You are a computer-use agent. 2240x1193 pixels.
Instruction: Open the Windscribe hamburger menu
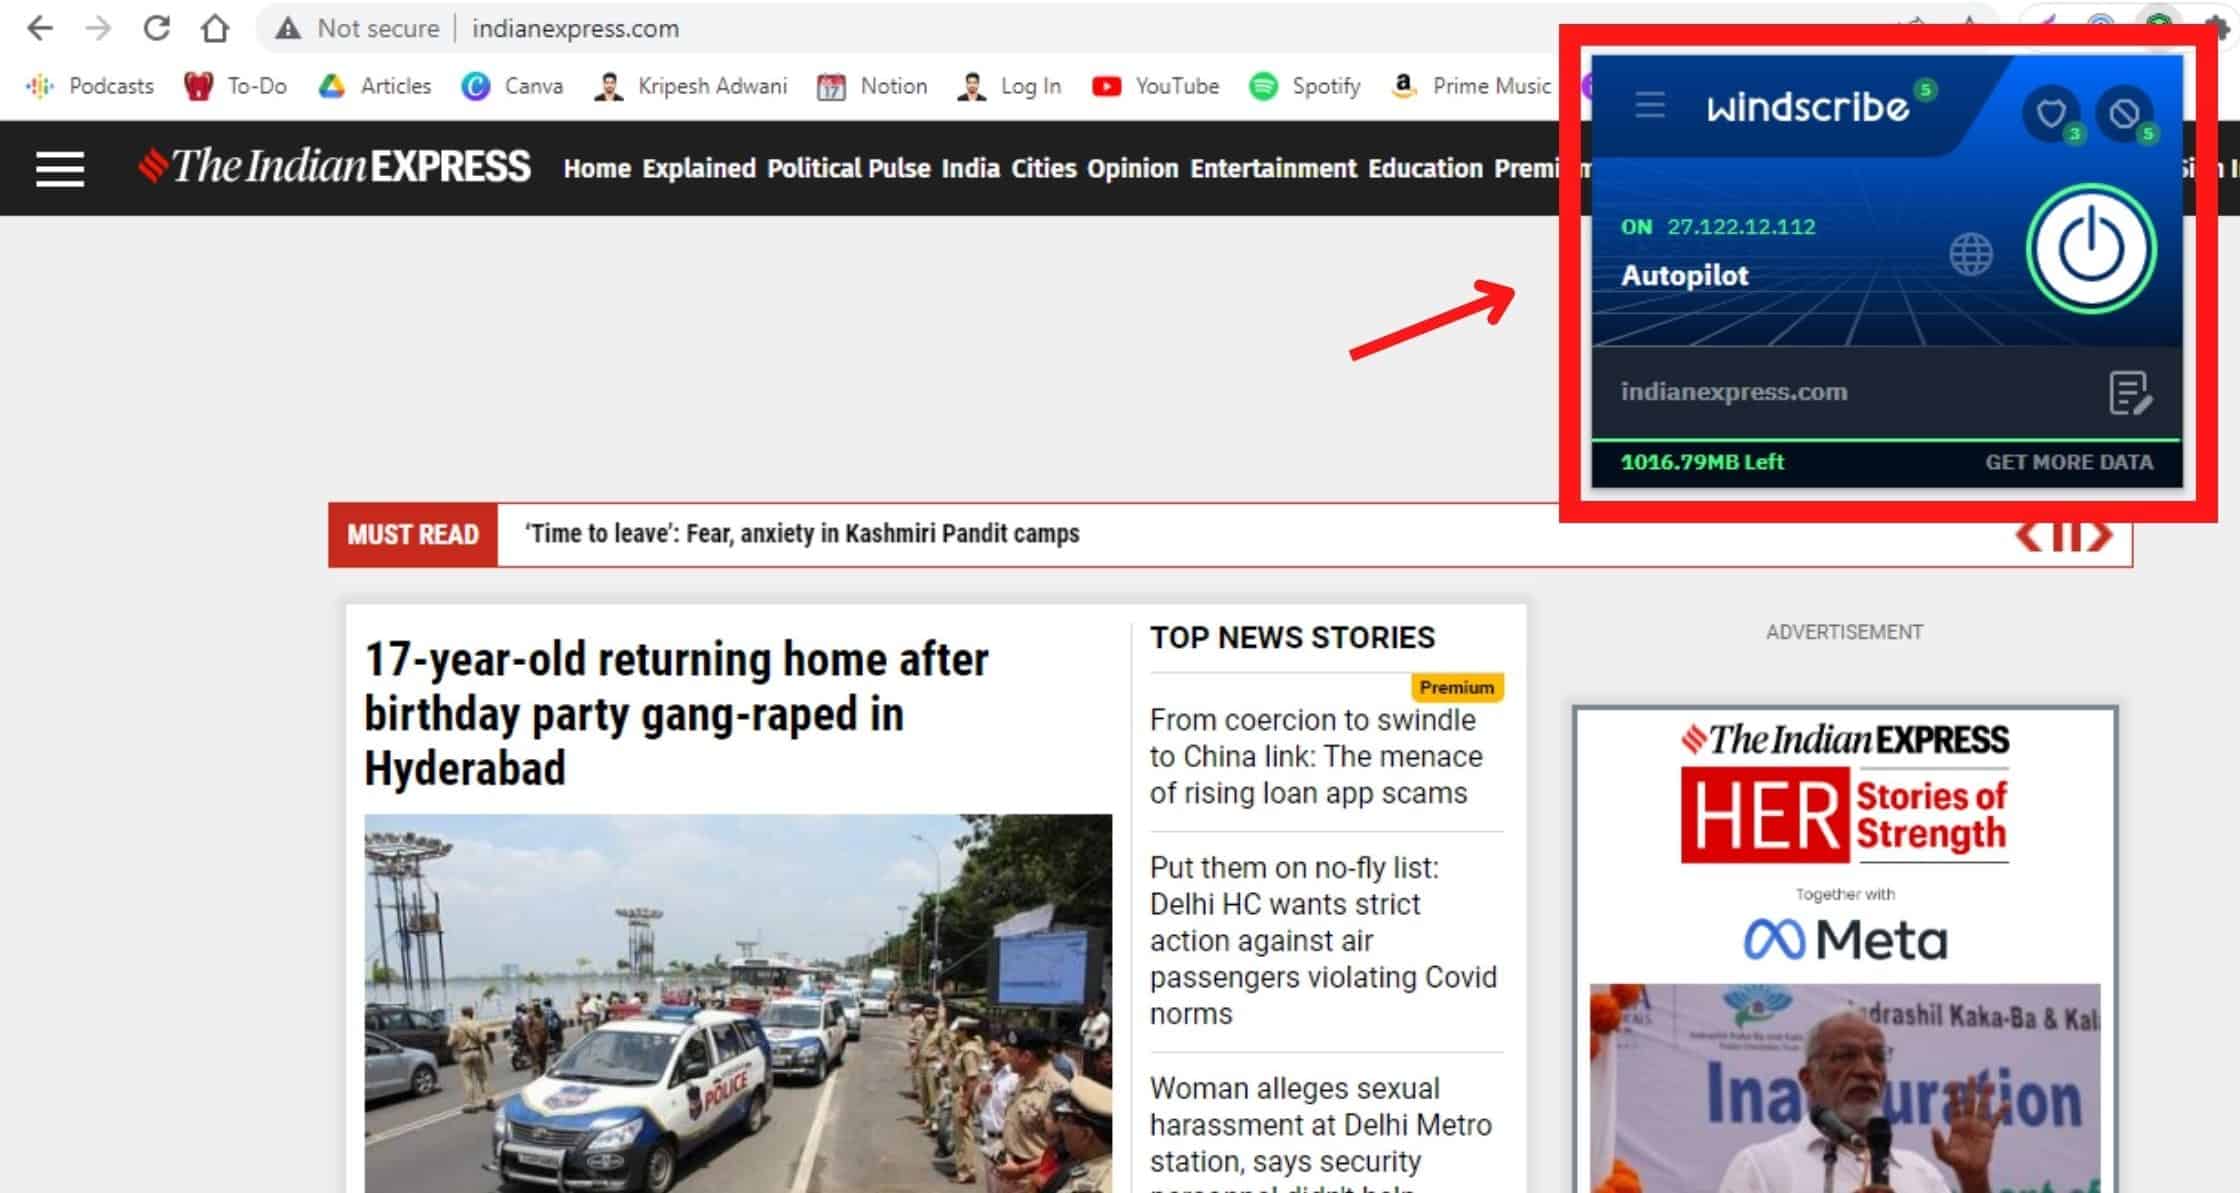[1650, 105]
